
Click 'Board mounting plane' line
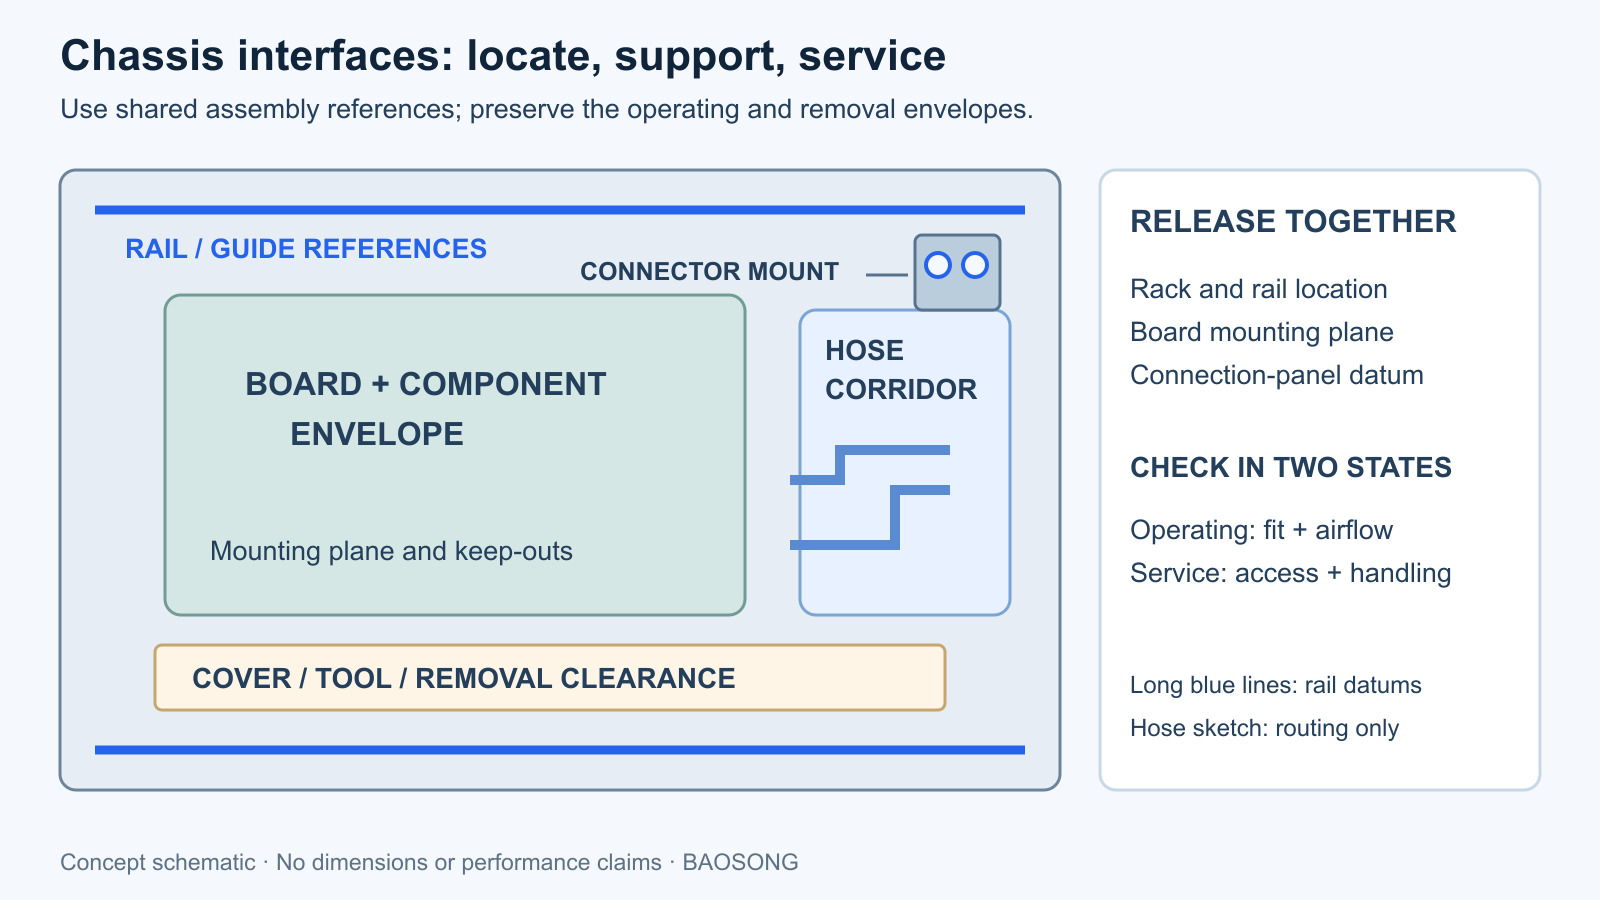coord(1262,332)
